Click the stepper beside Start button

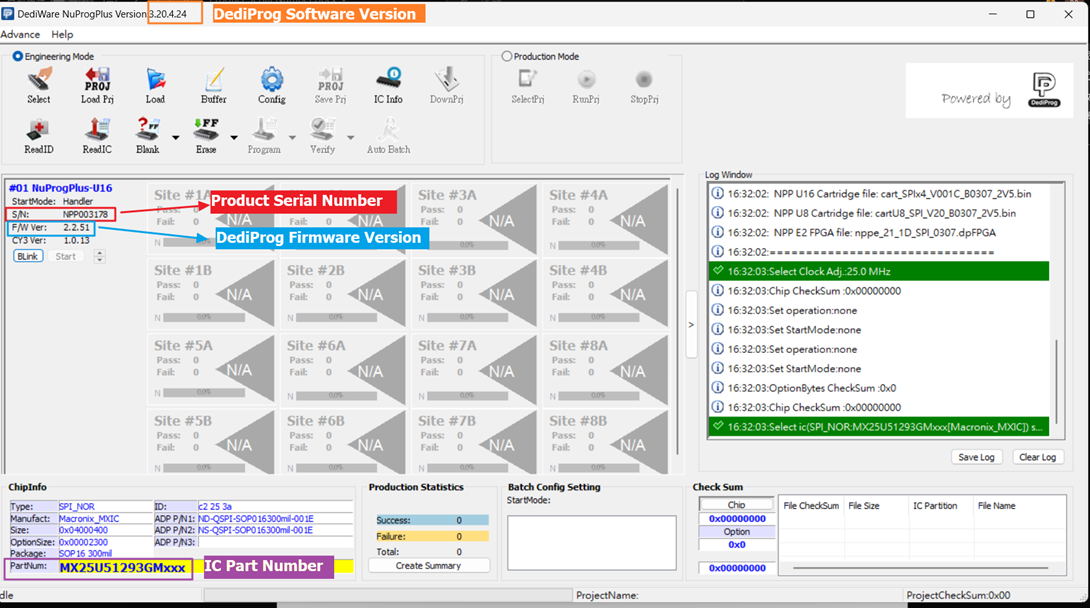point(99,256)
